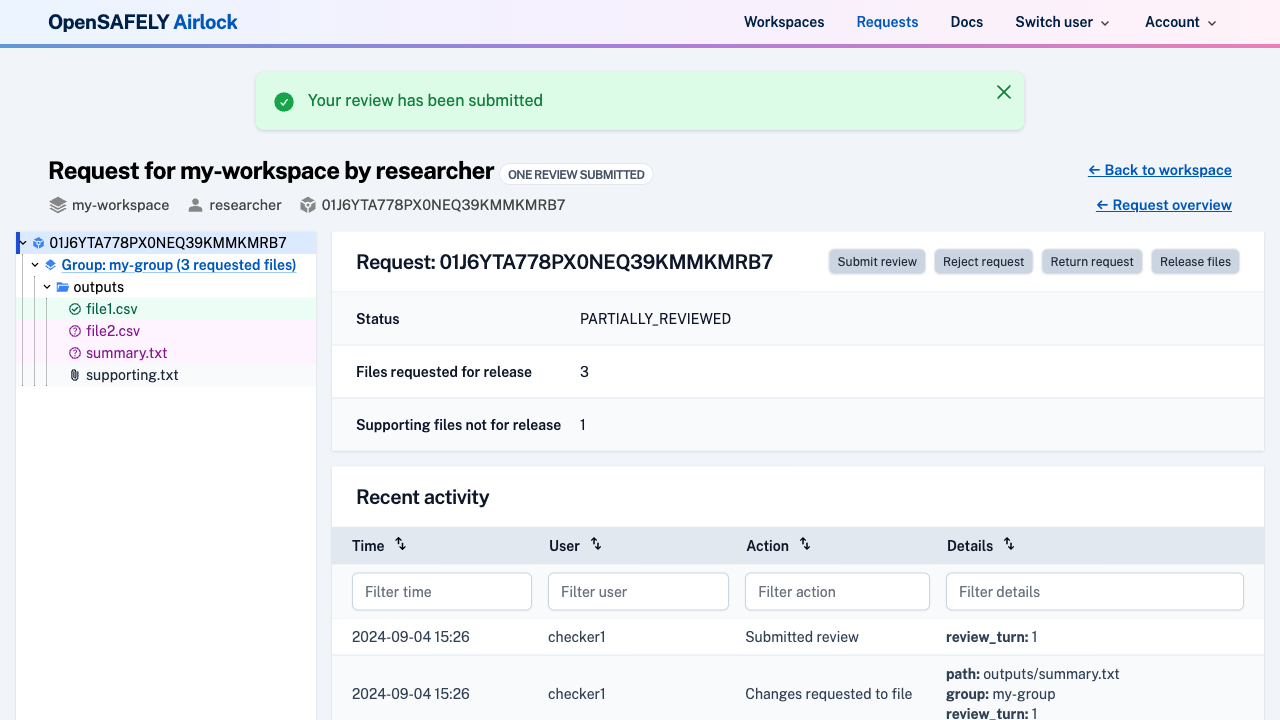Click the Return request button

[x=1092, y=262]
